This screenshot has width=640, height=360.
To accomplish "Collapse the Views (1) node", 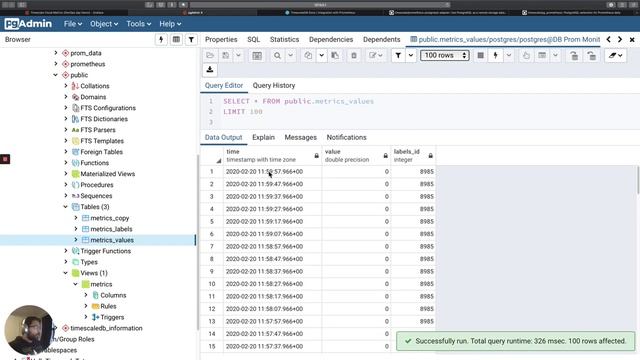I will (x=65, y=273).
